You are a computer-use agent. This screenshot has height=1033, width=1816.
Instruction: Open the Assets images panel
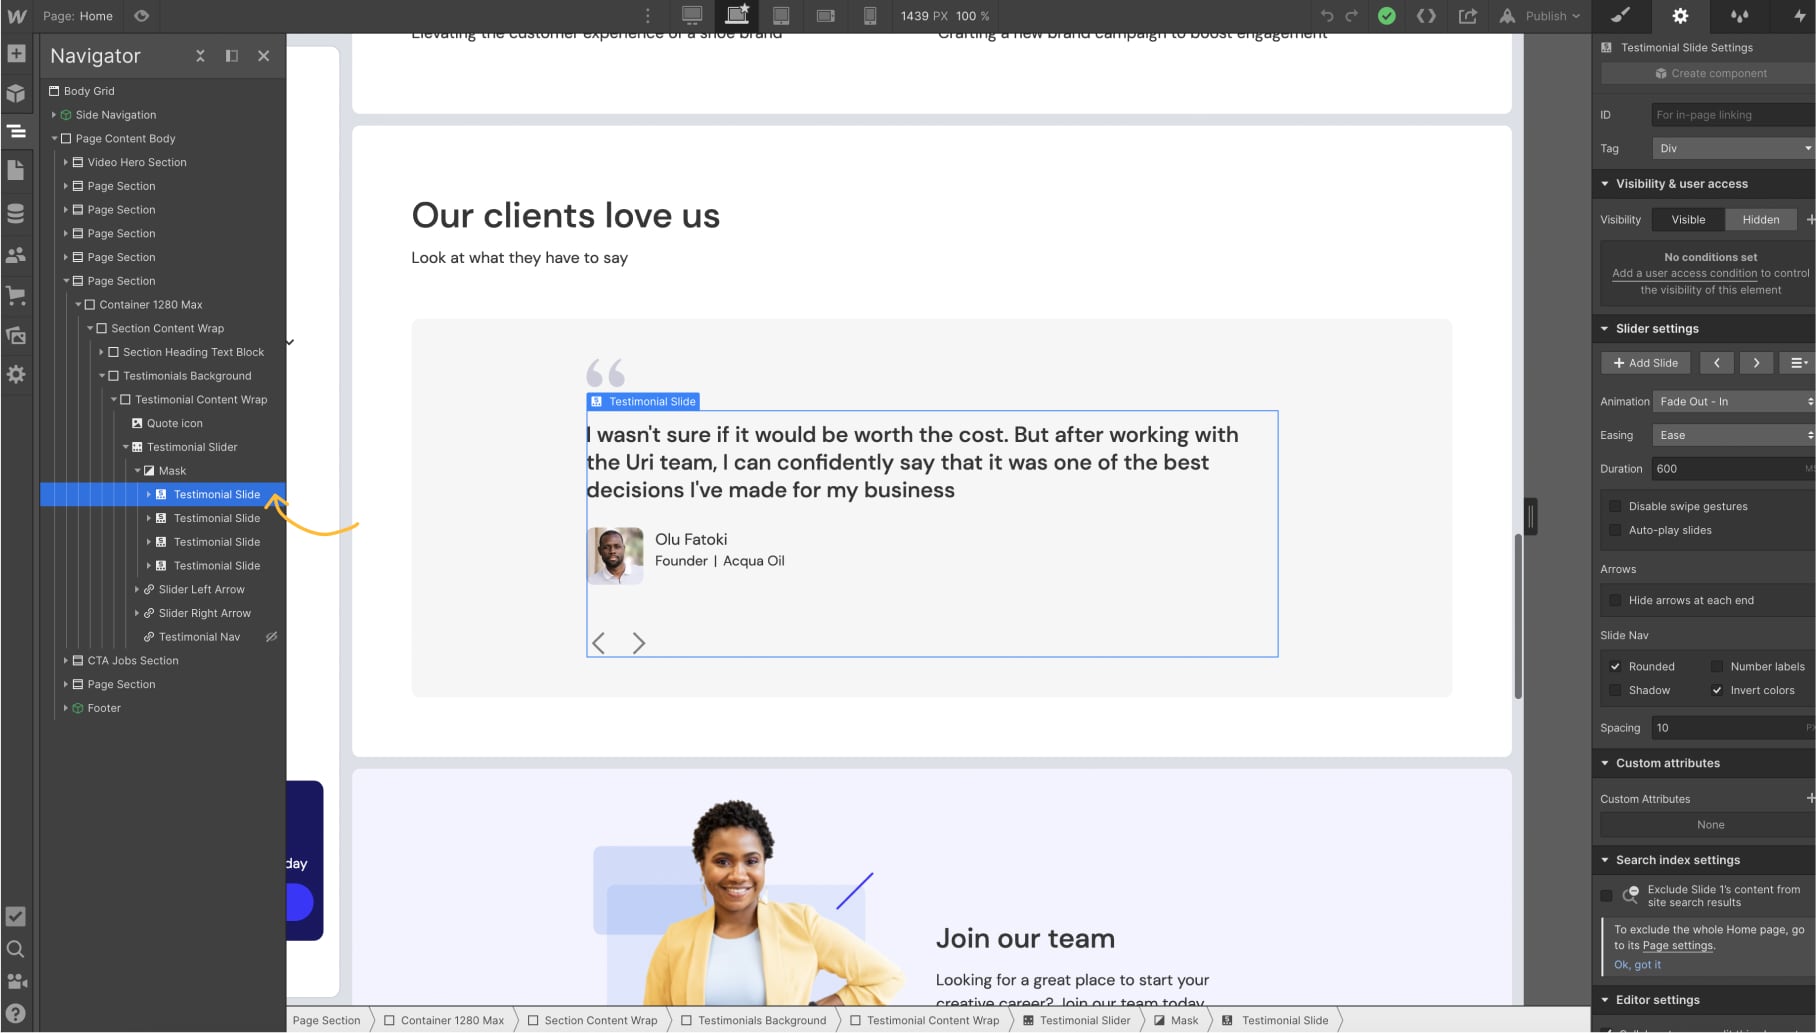click(x=16, y=335)
